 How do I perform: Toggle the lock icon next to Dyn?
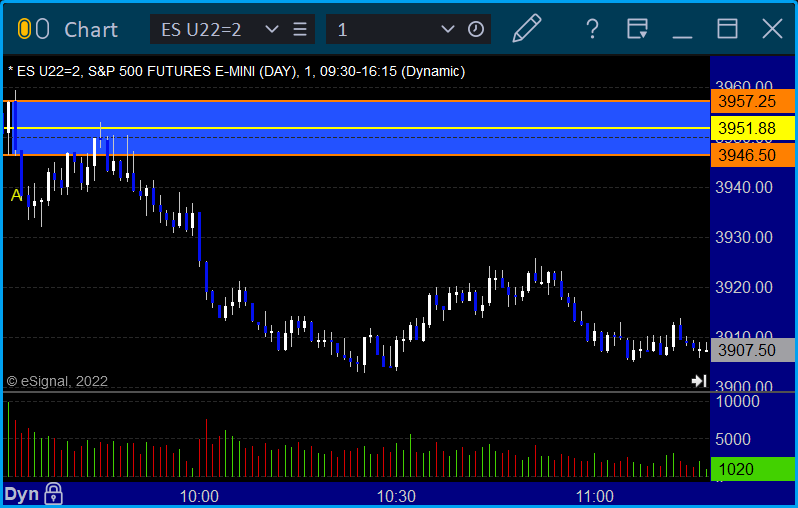[x=53, y=494]
